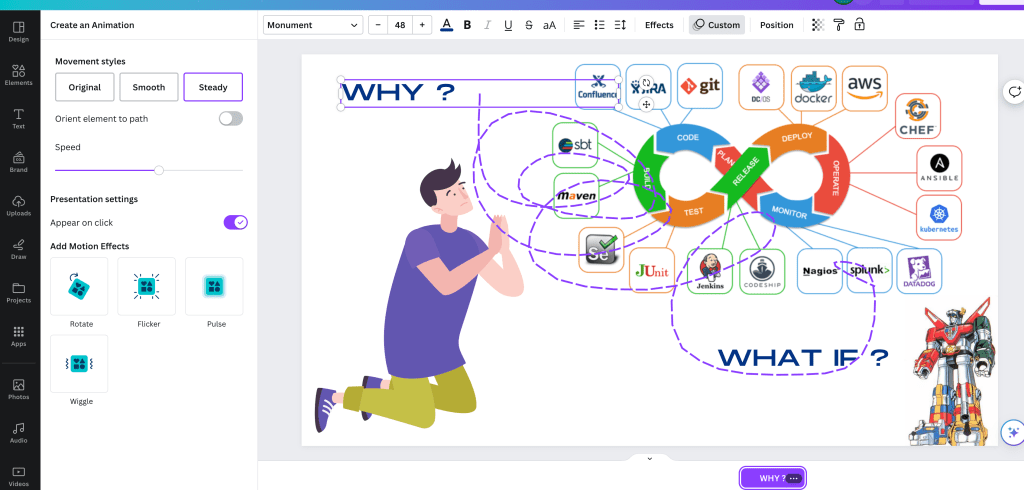Open the Photos panel
1024x490 pixels.
click(x=19, y=389)
